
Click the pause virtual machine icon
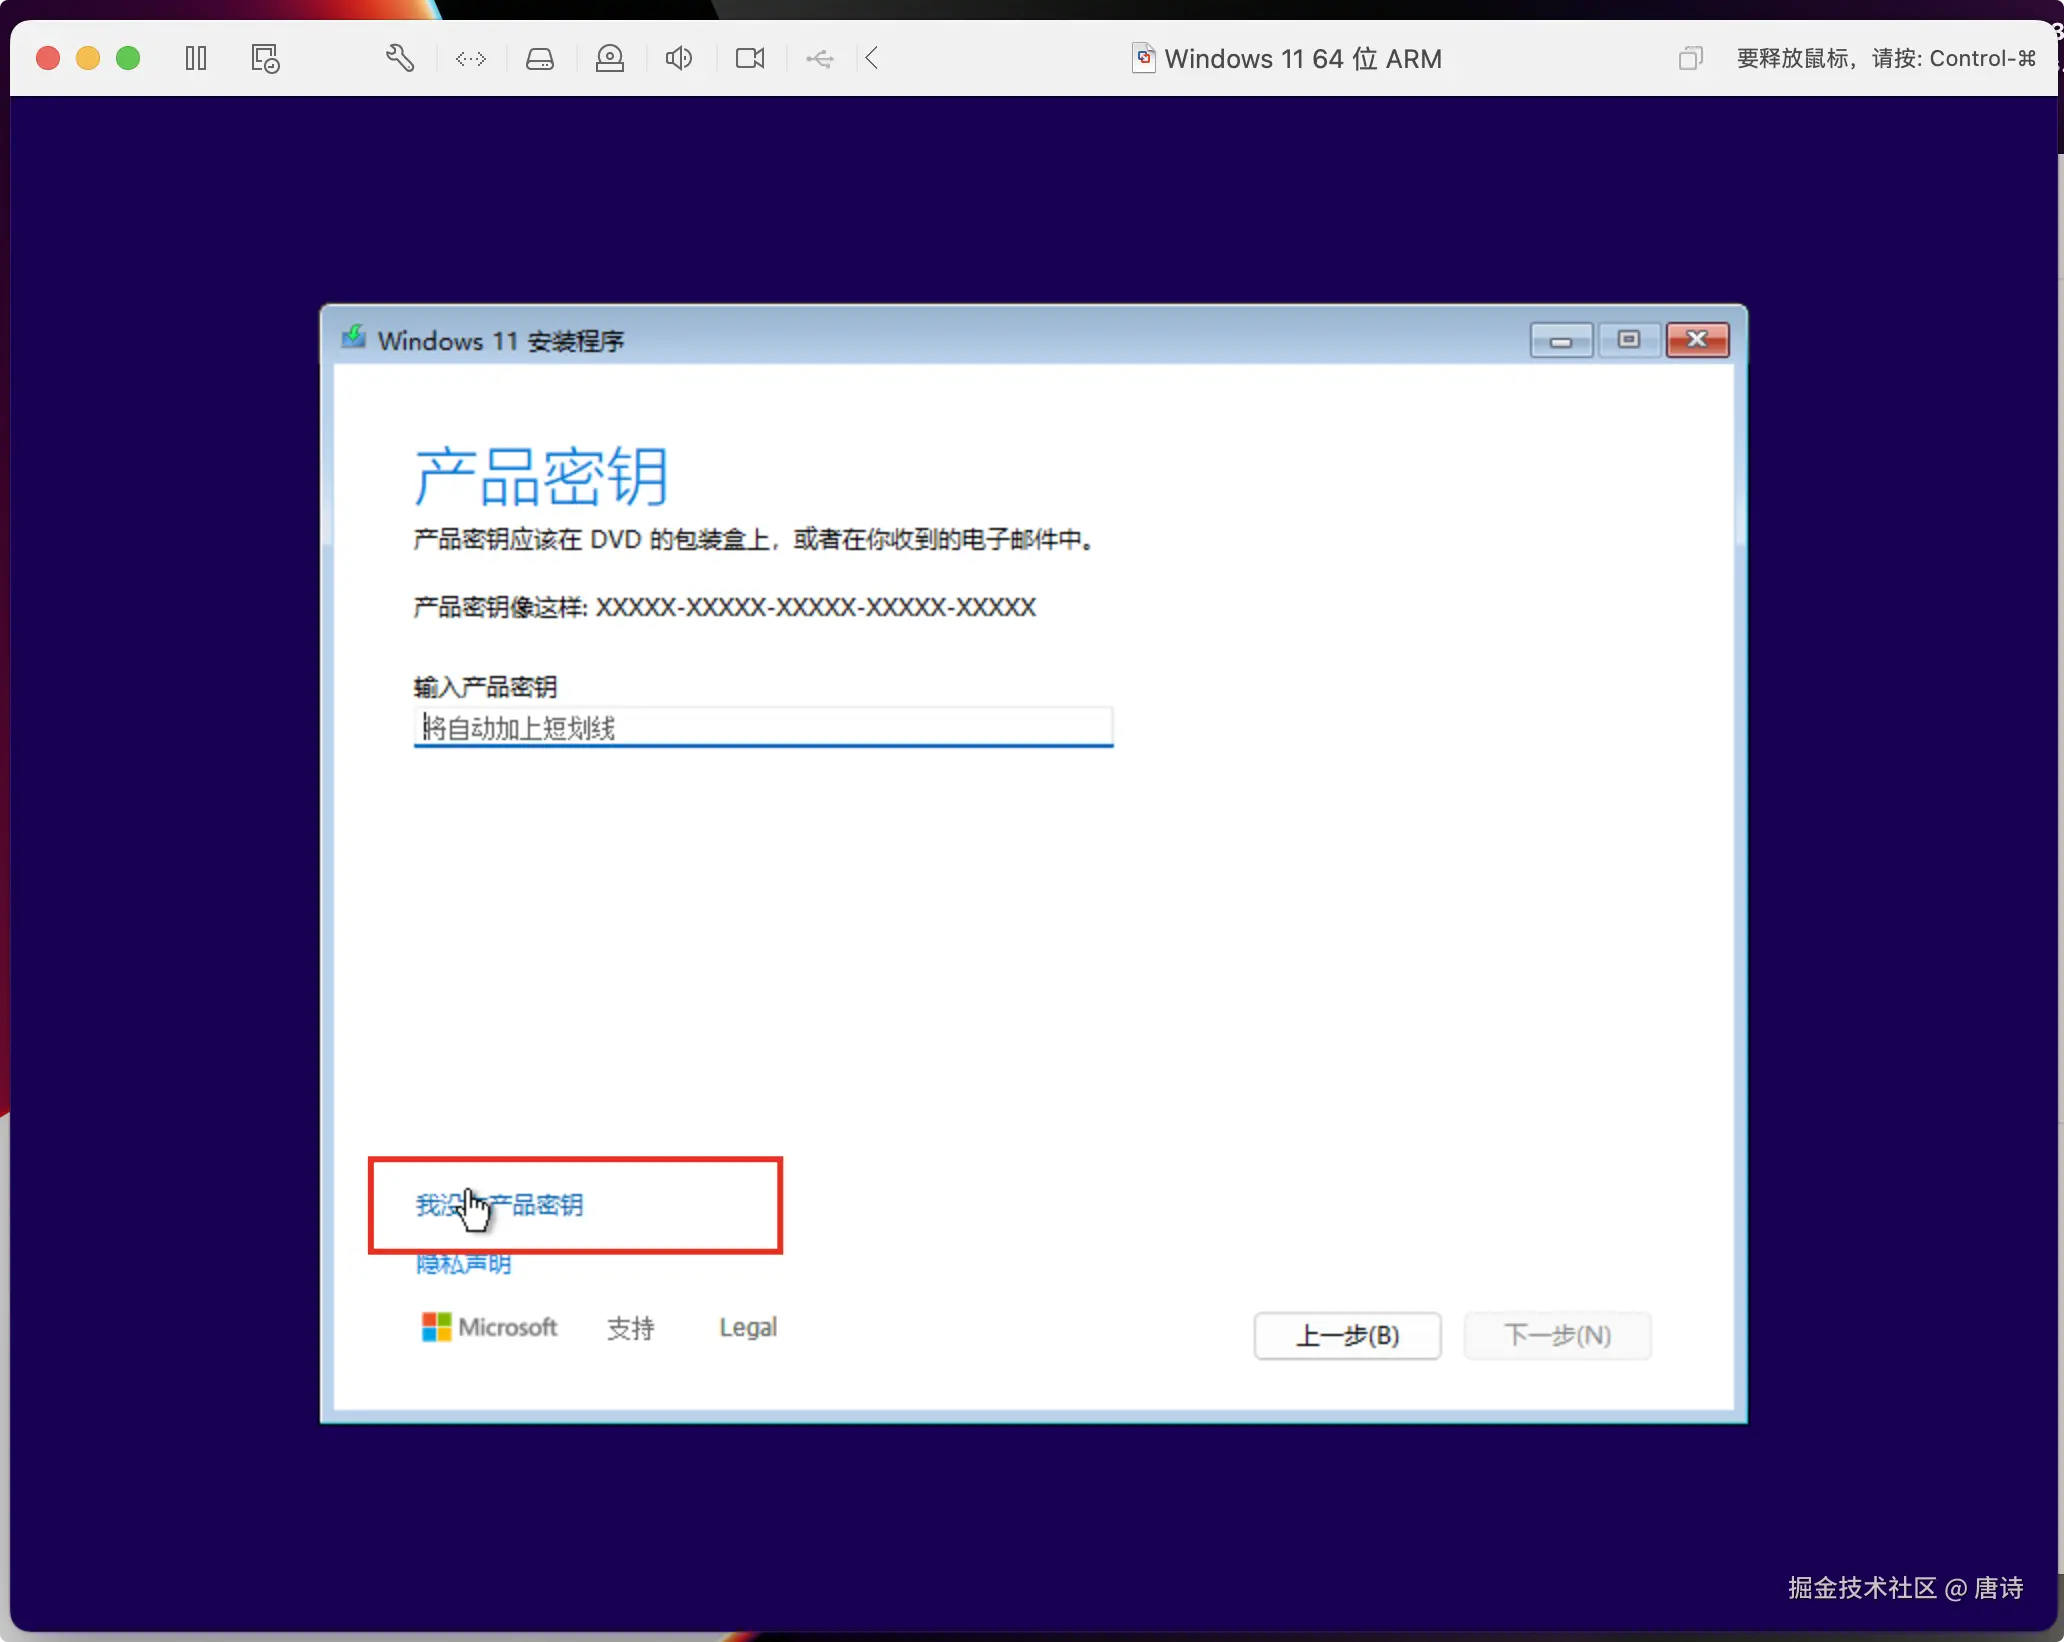pyautogui.click(x=196, y=58)
